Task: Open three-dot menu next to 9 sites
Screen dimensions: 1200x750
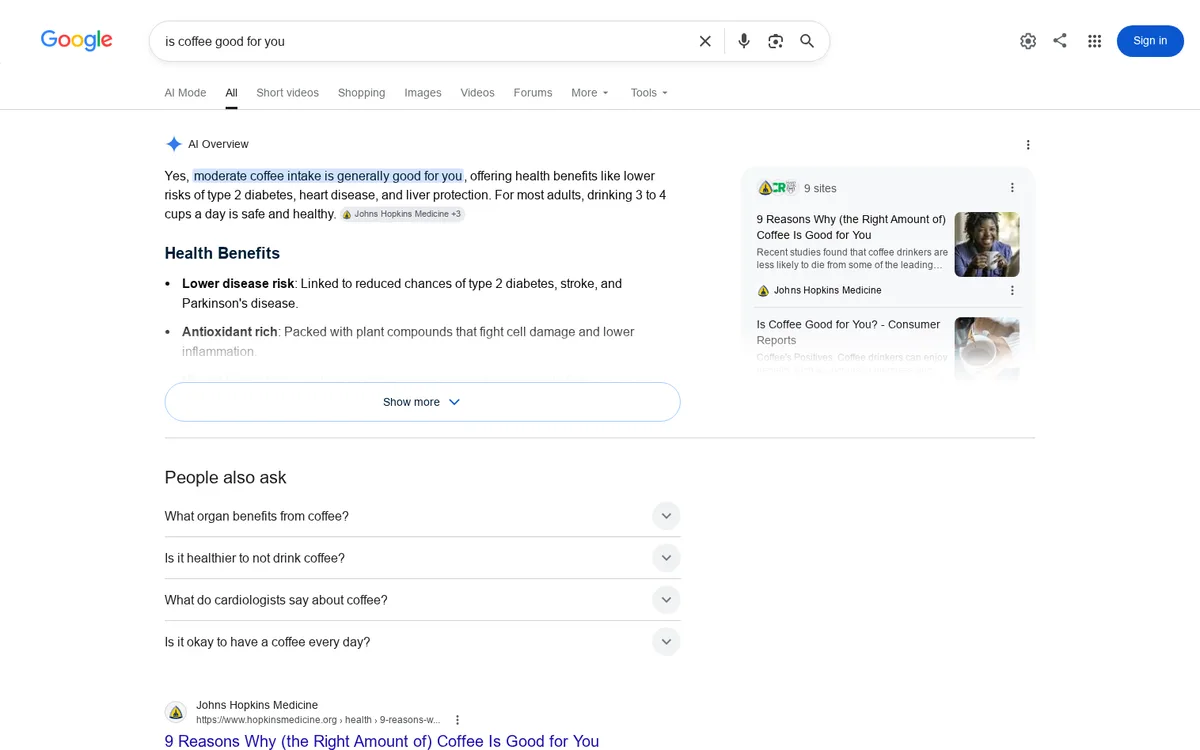Action: 1012,188
